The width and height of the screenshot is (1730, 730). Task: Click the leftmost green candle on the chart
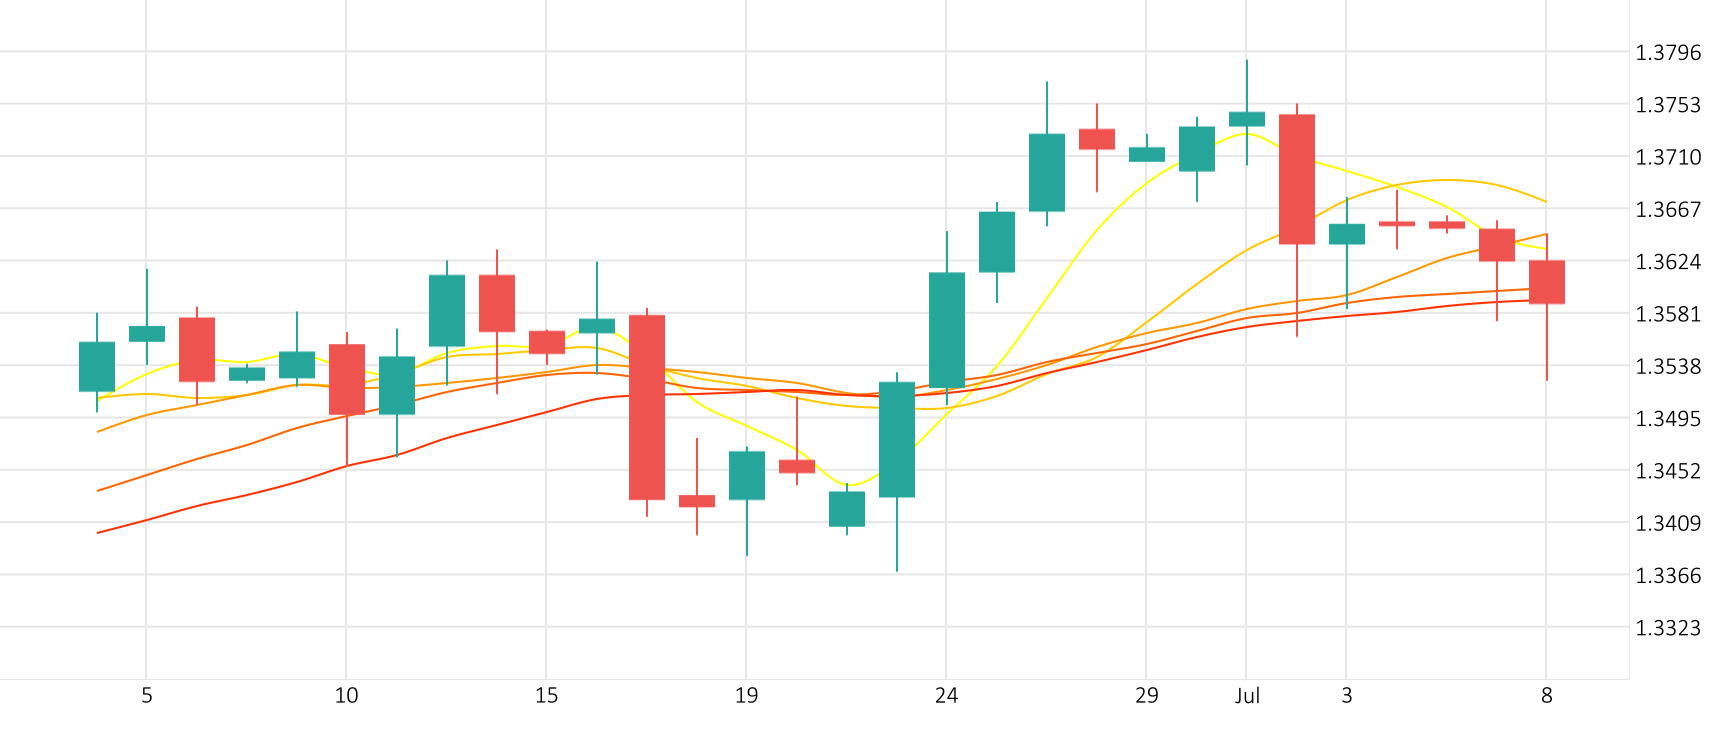[x=97, y=366]
